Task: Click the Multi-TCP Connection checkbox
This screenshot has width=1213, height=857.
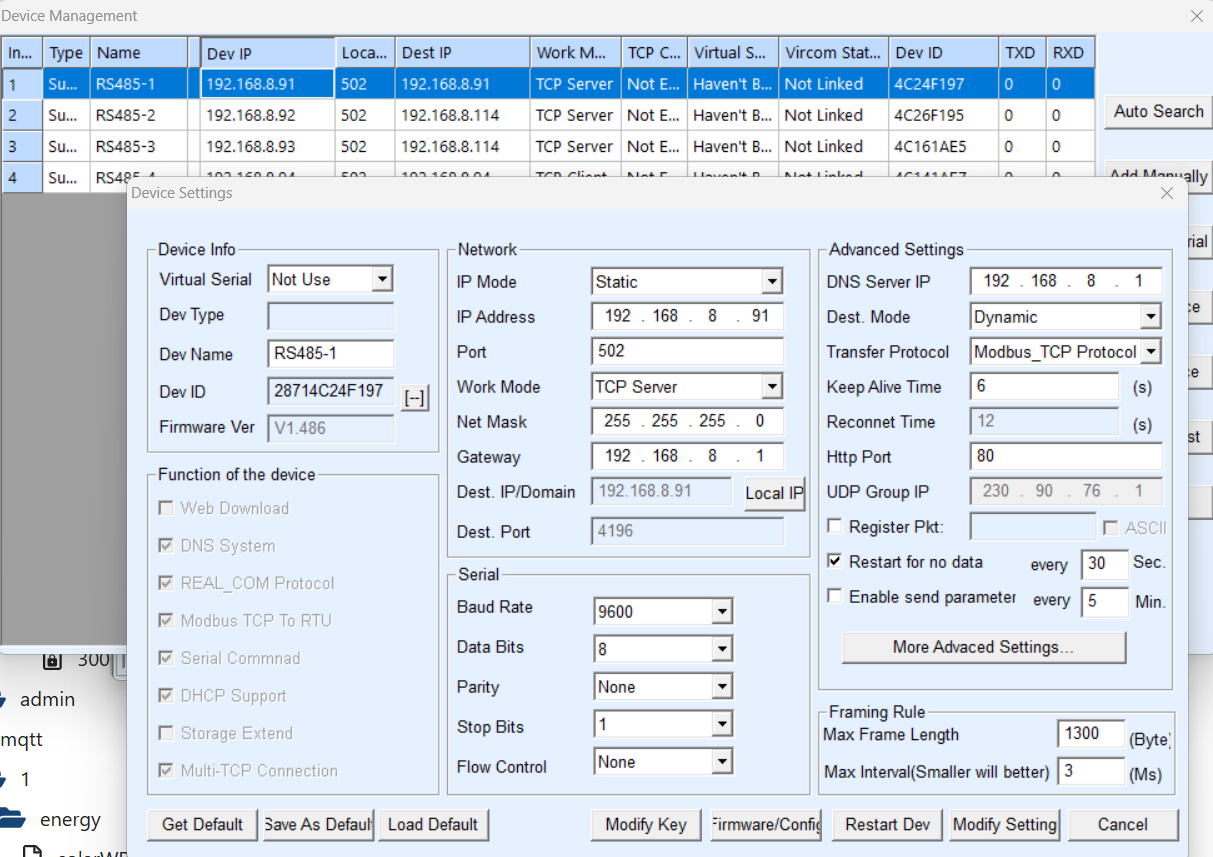Action: (166, 771)
